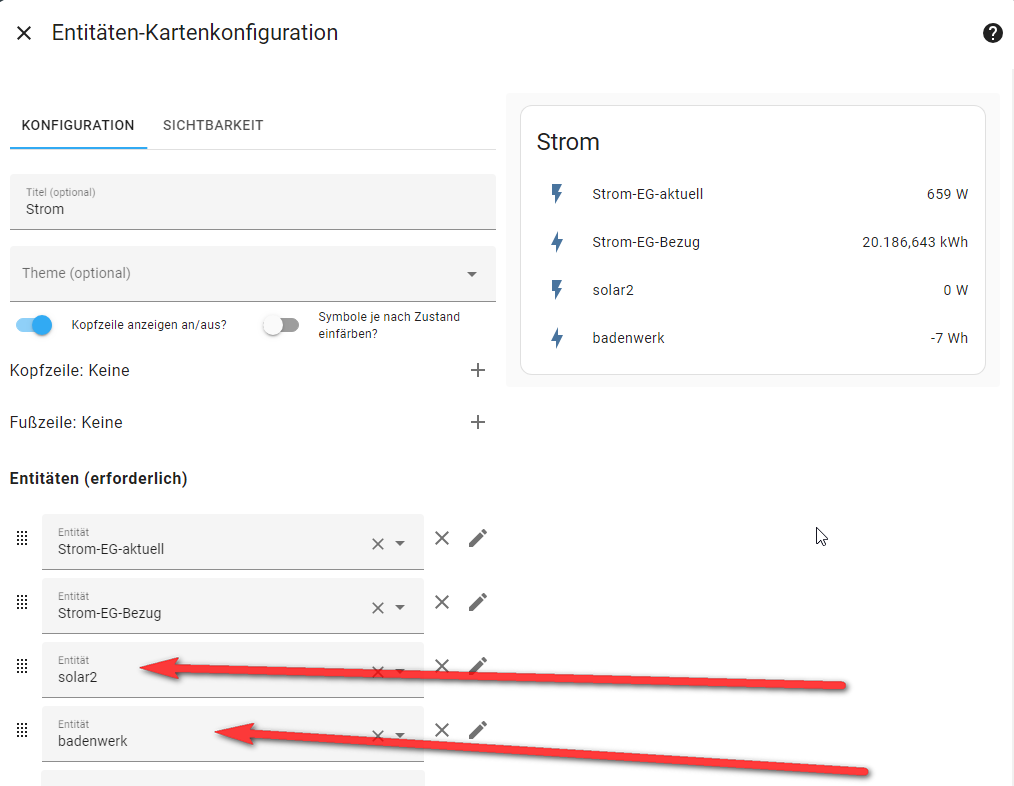Click the -7 Wh value in preview
Viewport: 1014px width, 786px height.
pyautogui.click(x=949, y=338)
